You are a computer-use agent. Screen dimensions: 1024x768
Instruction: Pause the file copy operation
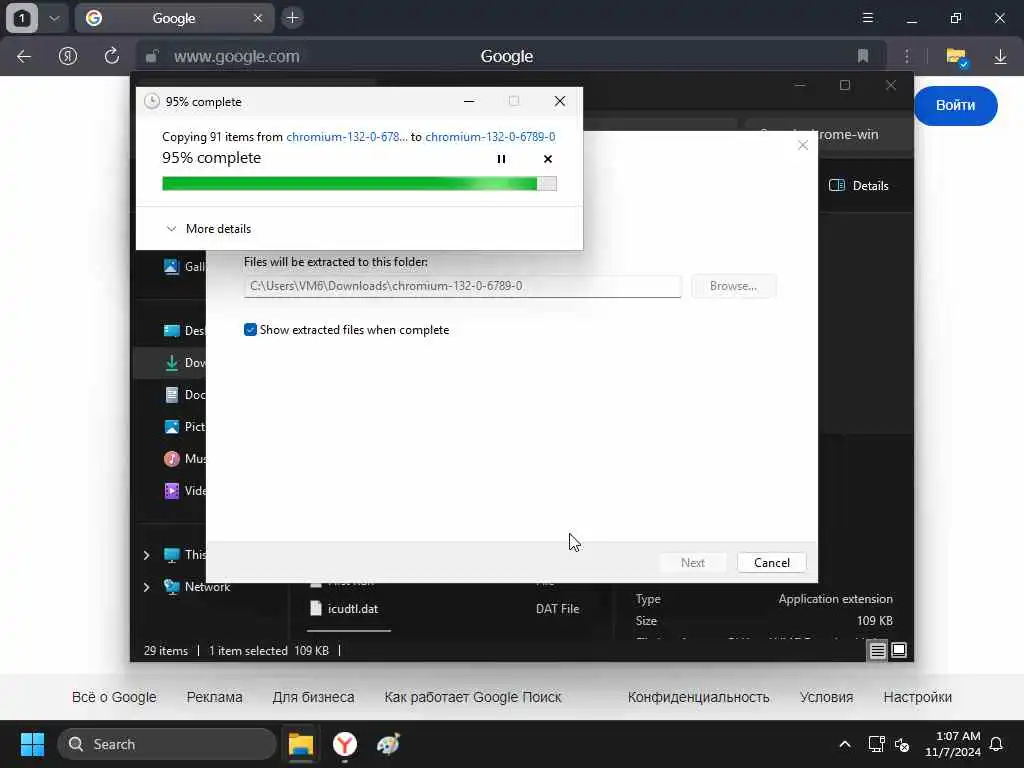(x=501, y=159)
